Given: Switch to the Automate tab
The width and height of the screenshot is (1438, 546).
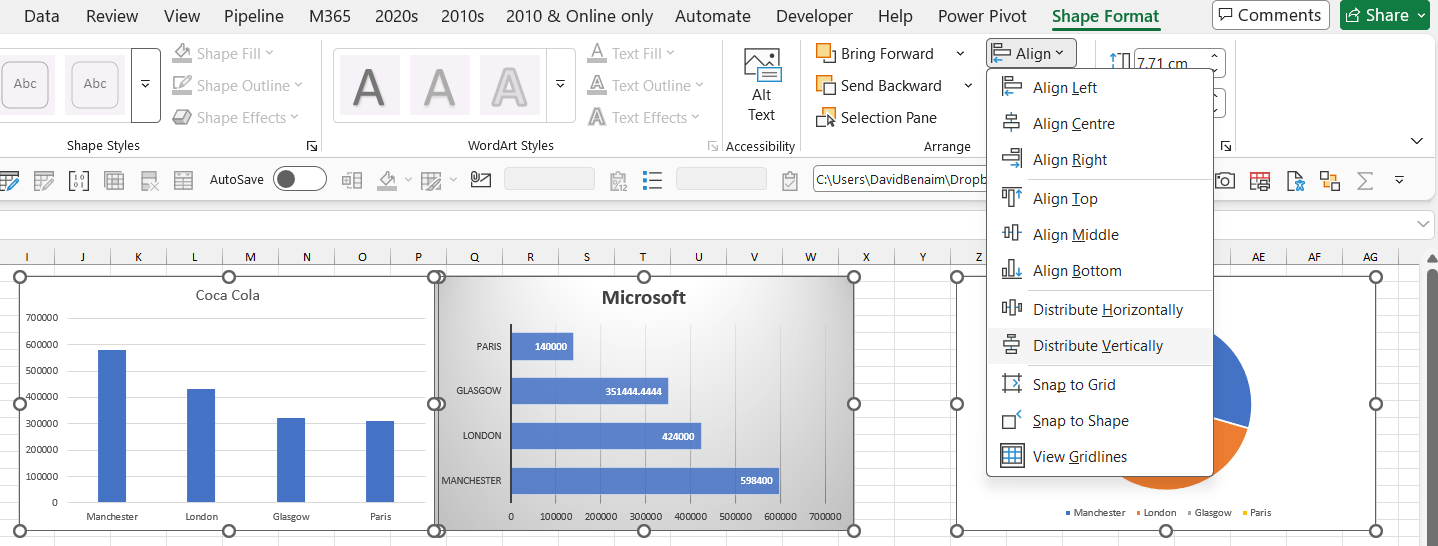Looking at the screenshot, I should (x=713, y=16).
